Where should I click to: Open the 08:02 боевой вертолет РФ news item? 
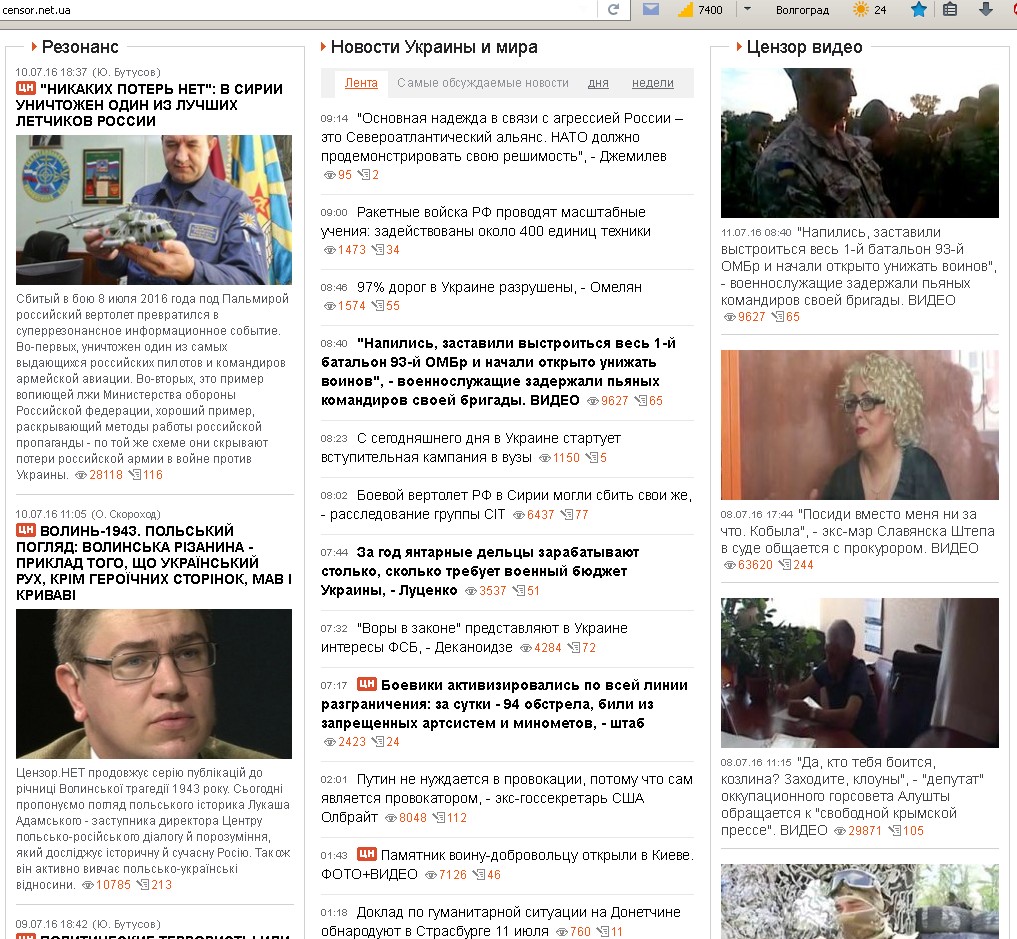(x=506, y=505)
